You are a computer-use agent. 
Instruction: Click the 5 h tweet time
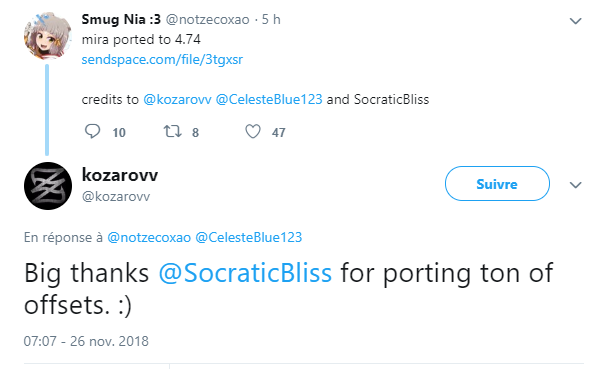pos(271,19)
